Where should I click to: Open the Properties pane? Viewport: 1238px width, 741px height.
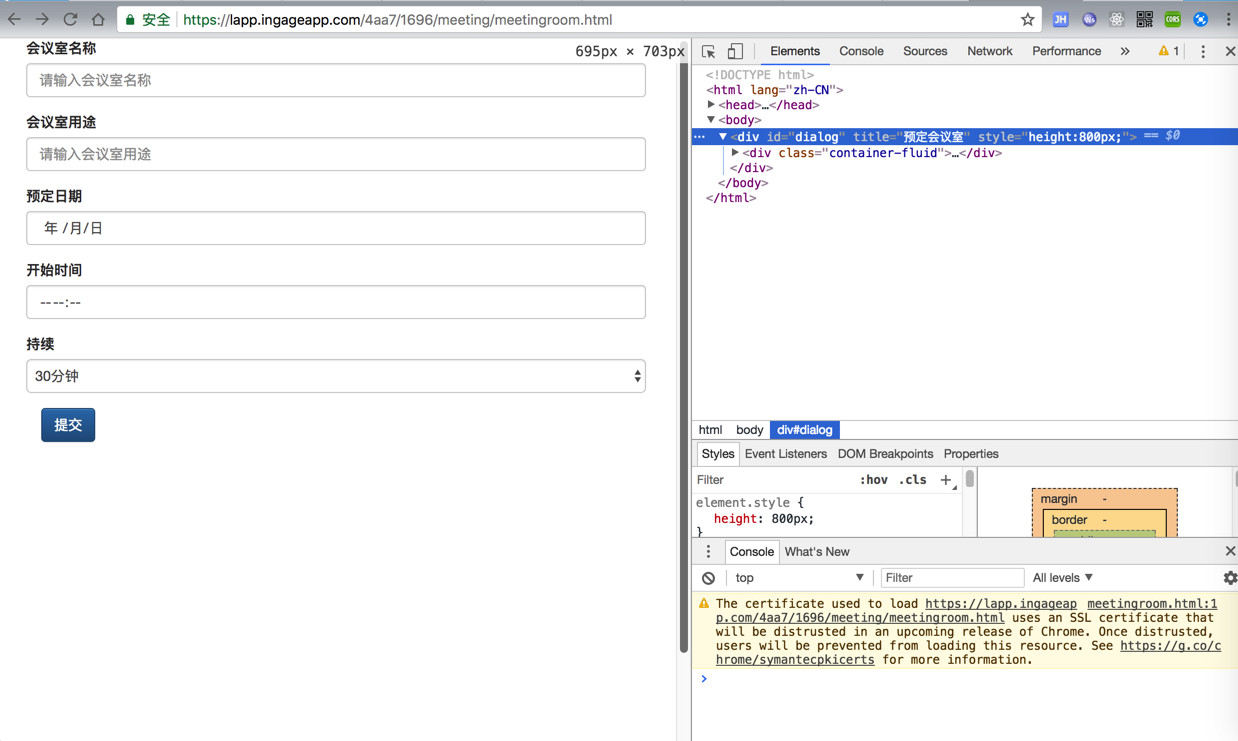coord(971,454)
